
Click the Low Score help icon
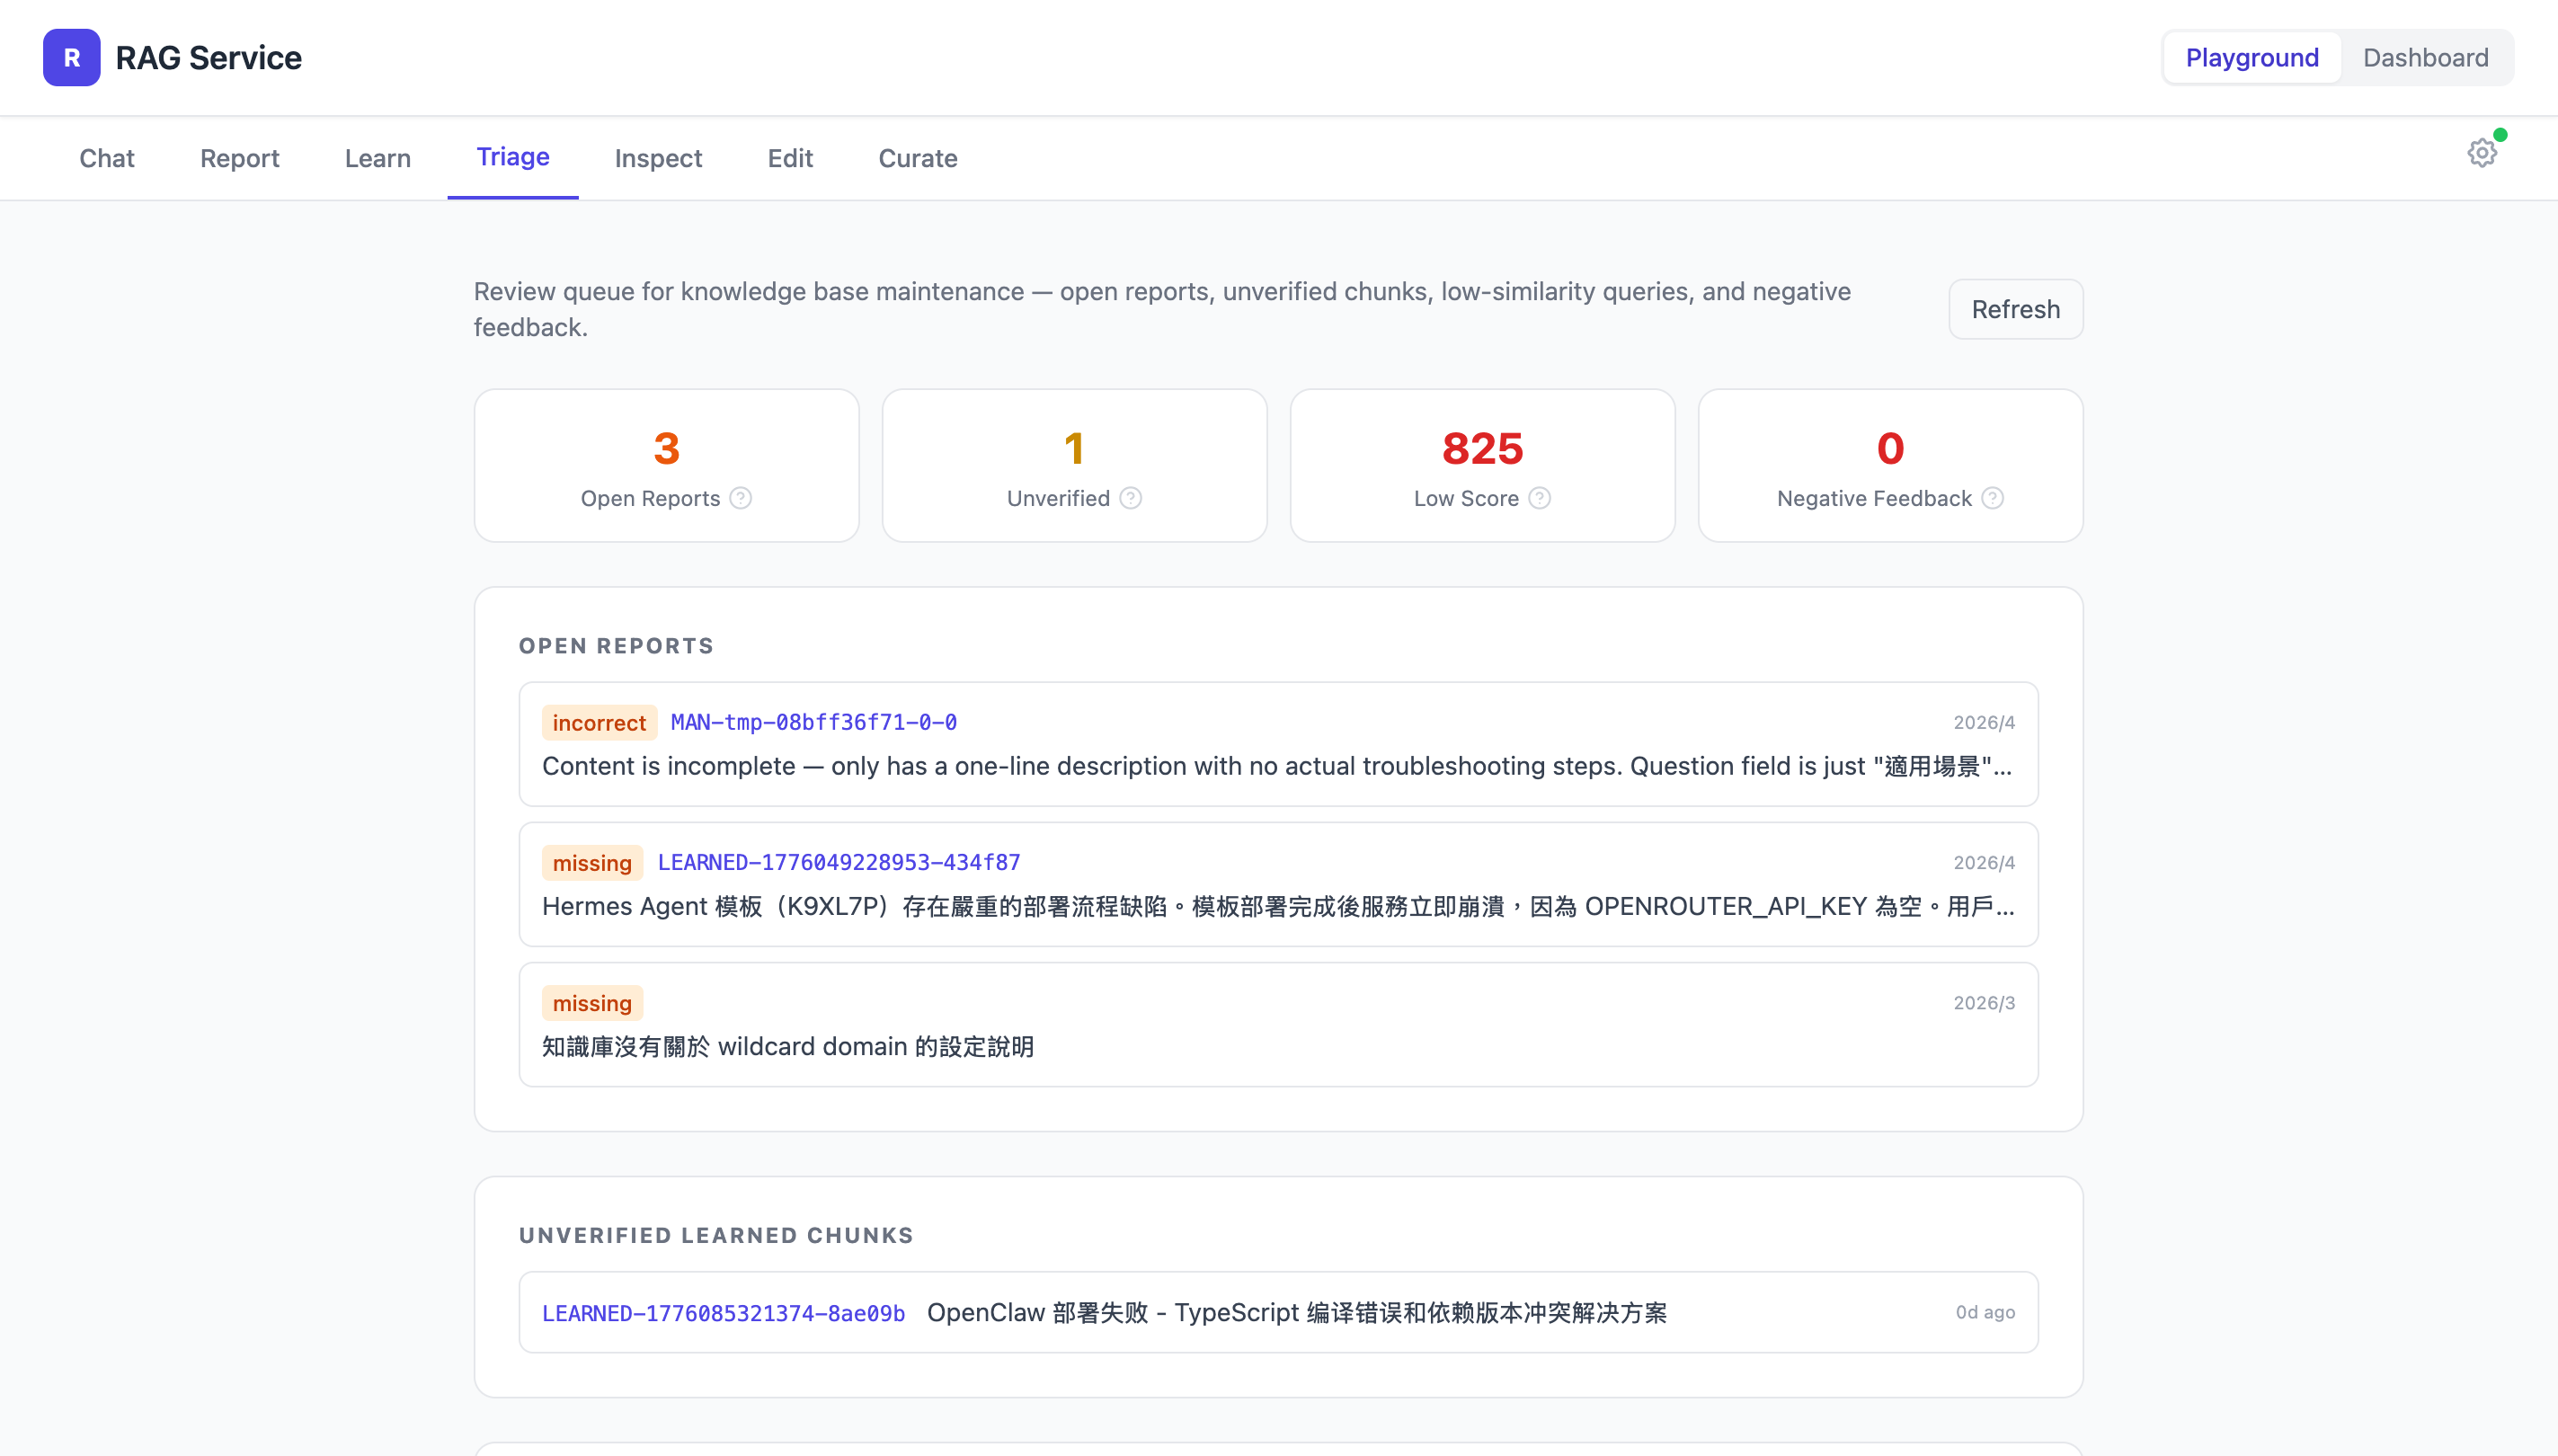(1539, 498)
